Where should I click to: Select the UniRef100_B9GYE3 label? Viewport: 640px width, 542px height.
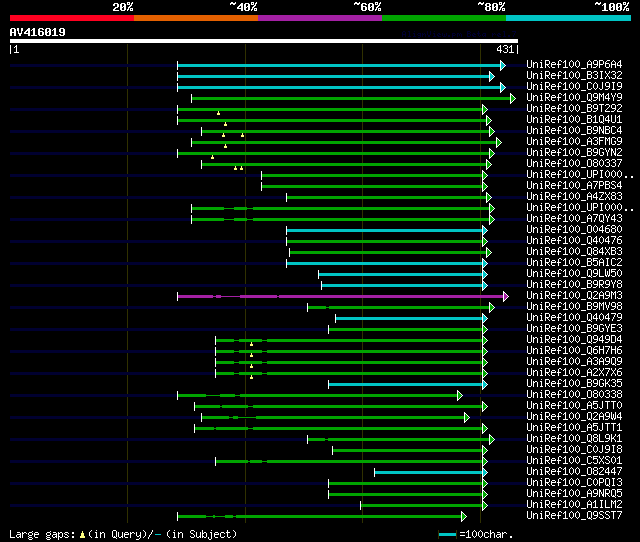point(574,329)
